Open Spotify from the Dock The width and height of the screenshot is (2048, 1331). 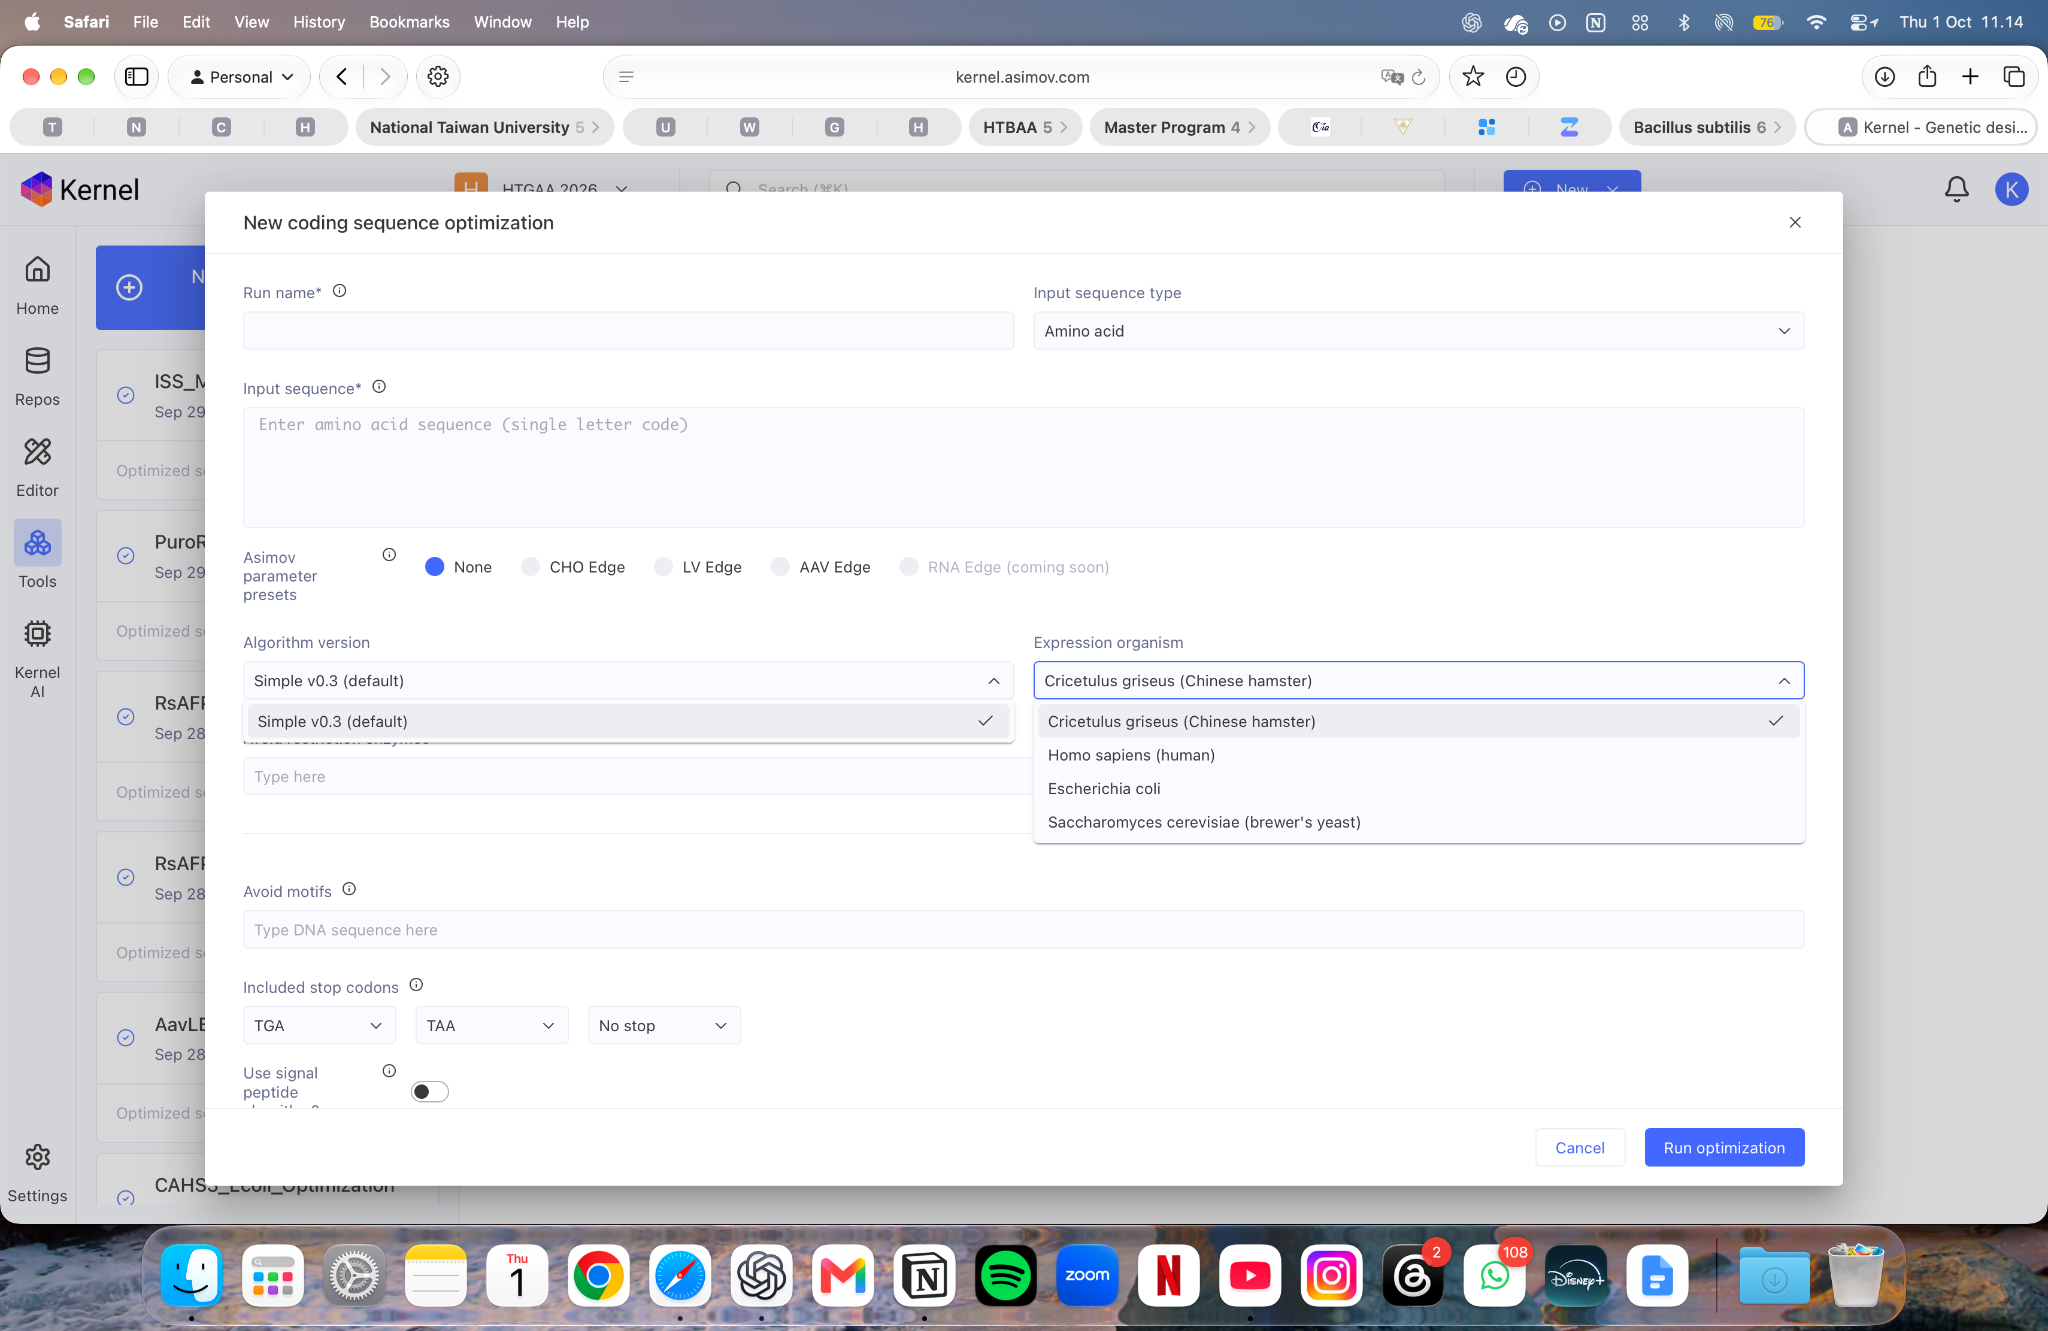1005,1277
